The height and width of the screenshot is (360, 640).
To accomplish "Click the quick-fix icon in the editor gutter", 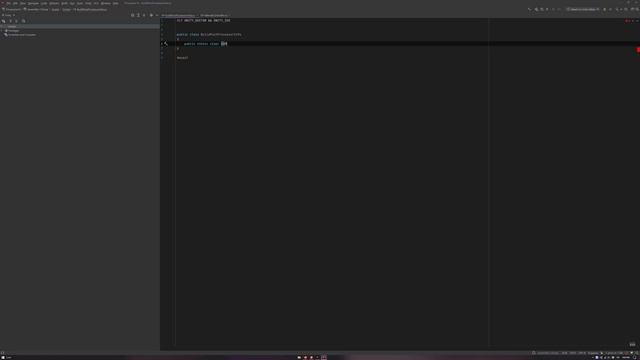I will pos(165,44).
